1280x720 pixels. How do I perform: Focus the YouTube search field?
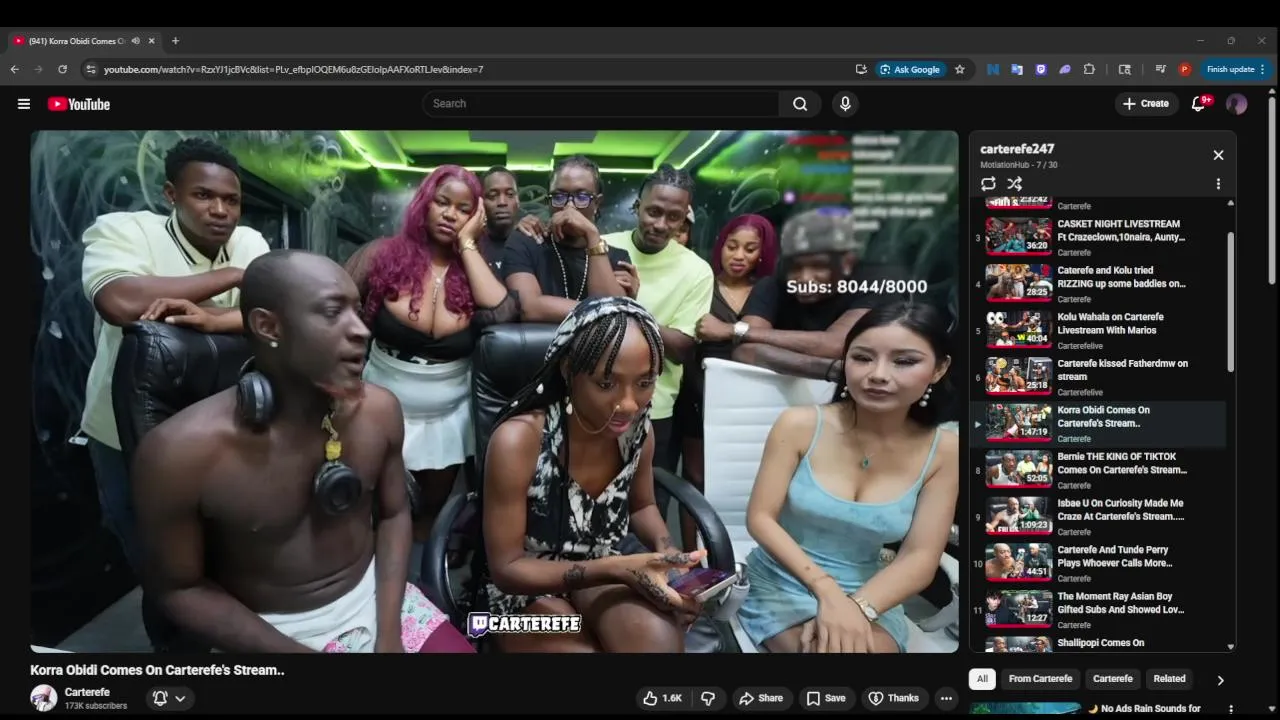pos(601,104)
